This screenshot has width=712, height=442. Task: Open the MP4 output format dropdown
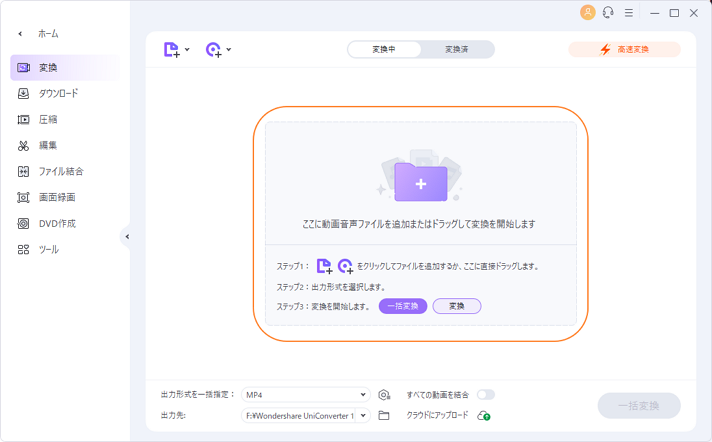[x=305, y=395]
